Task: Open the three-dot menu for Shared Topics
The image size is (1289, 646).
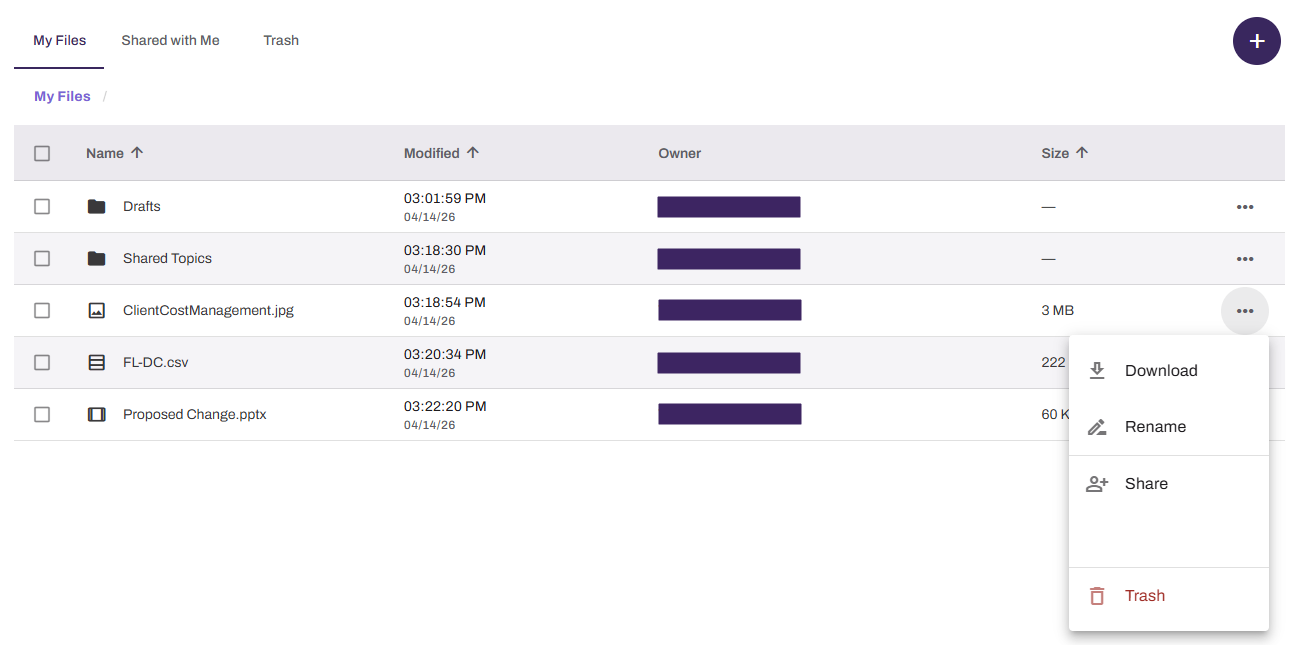Action: point(1245,259)
